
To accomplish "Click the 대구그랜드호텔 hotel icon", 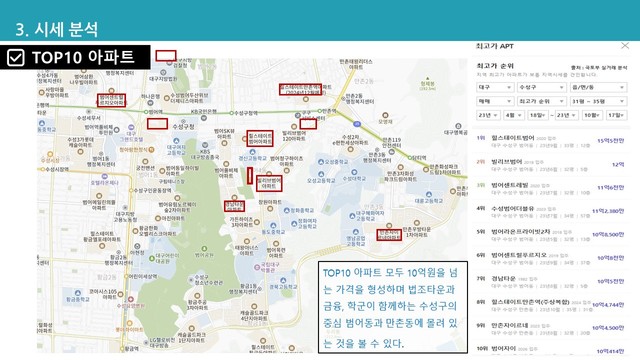I will pyautogui.click(x=131, y=128).
